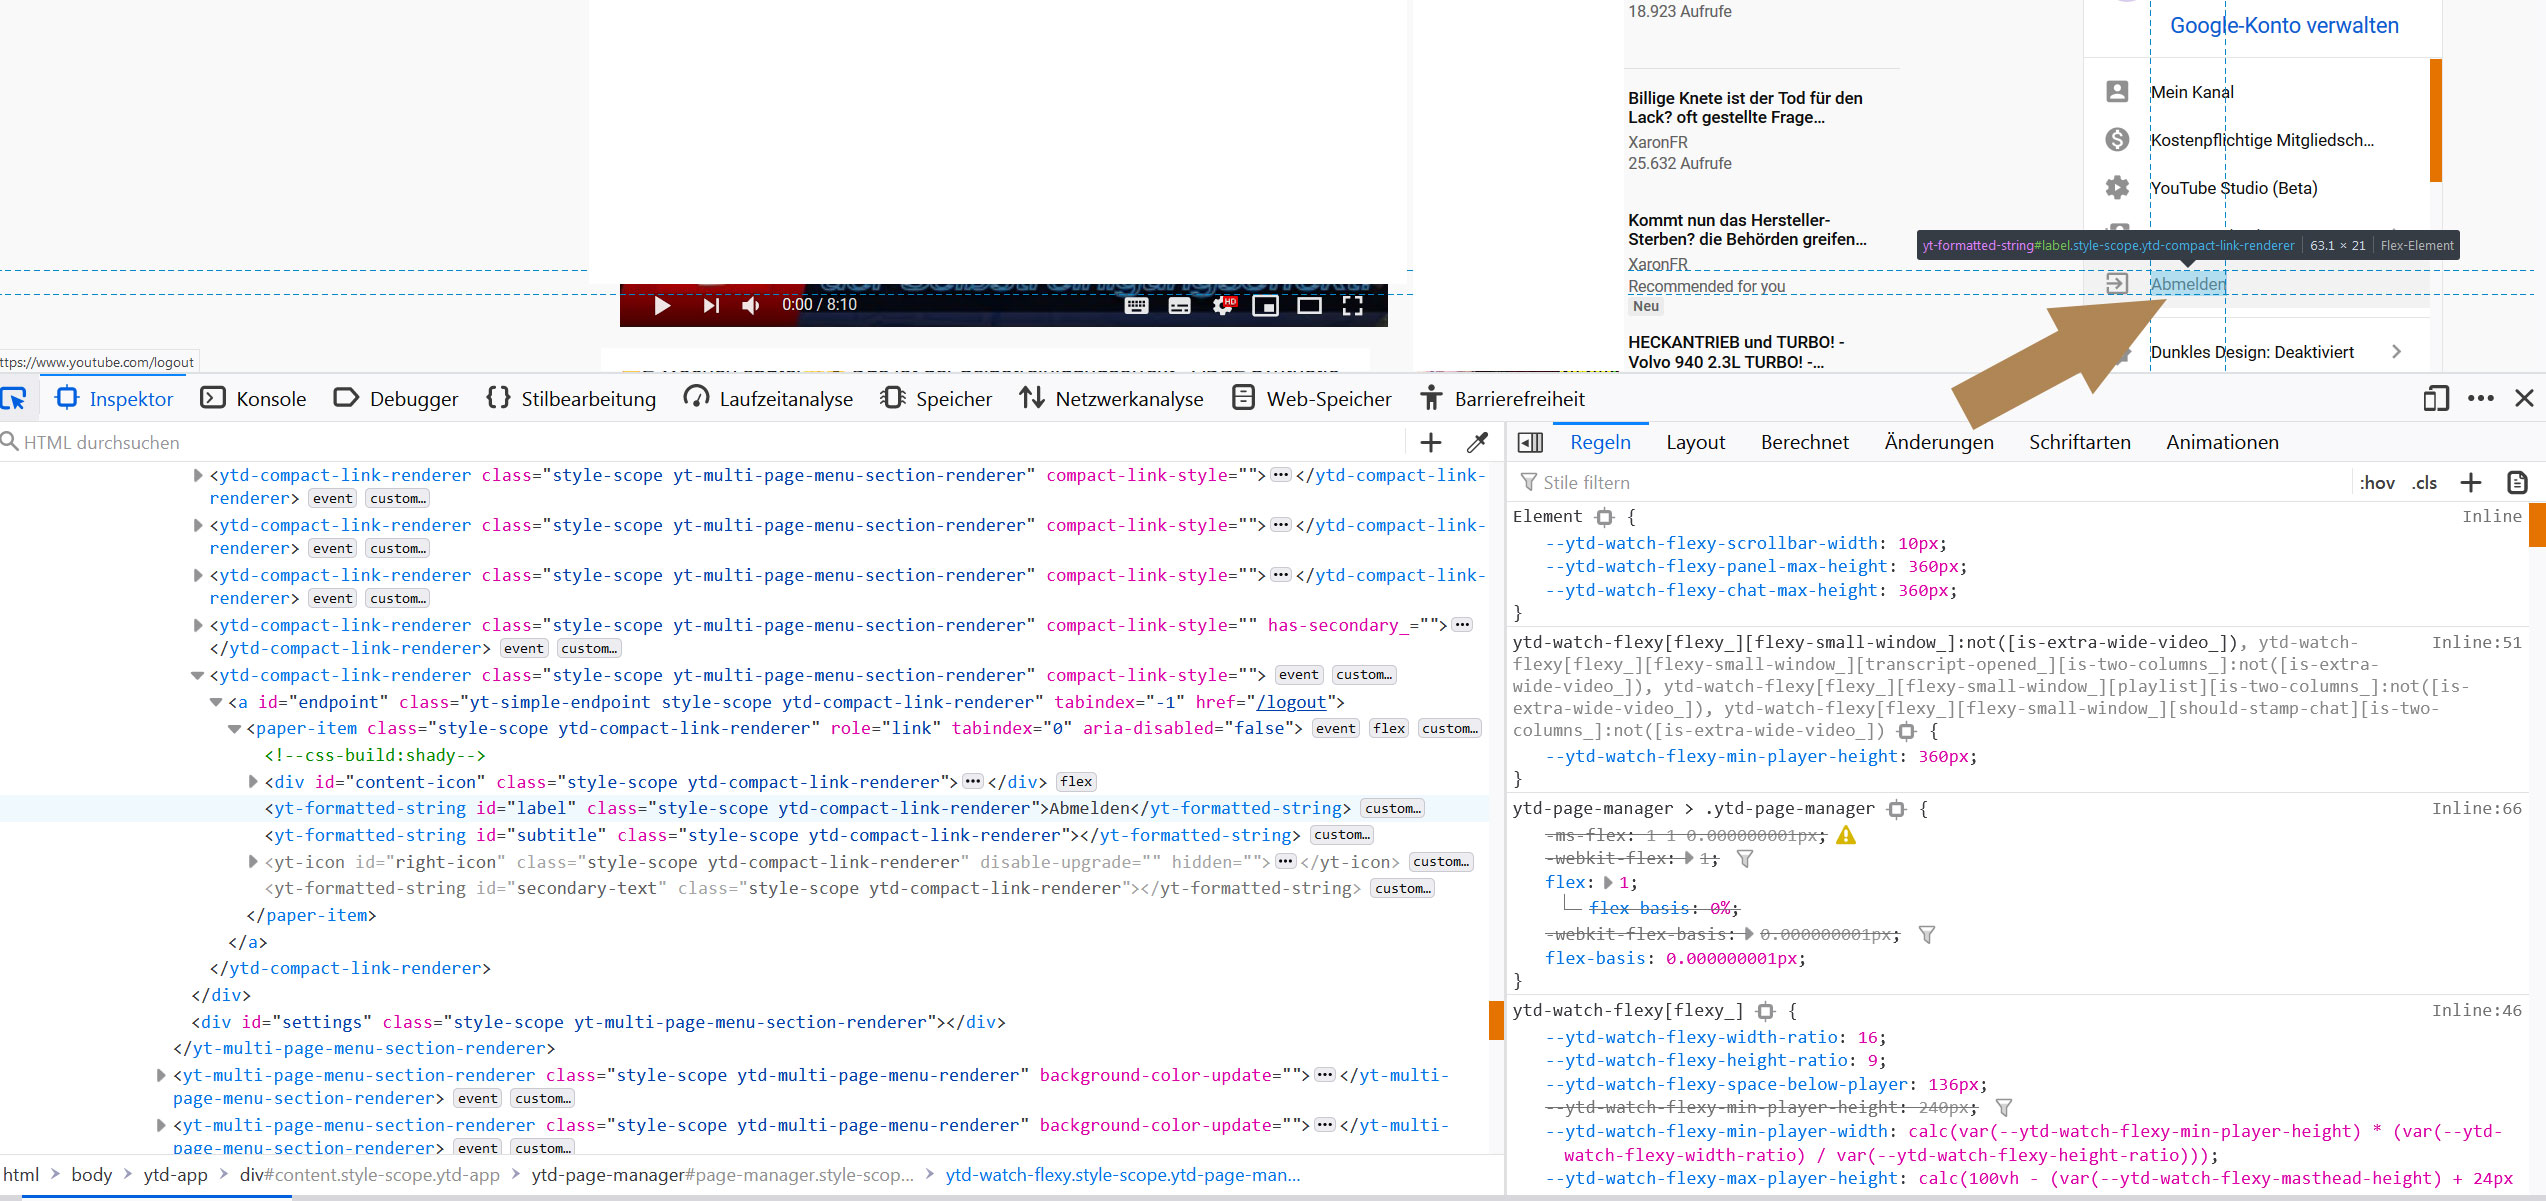Click the eyedropper color picker icon
Image resolution: width=2546 pixels, height=1201 pixels.
pos(1477,442)
